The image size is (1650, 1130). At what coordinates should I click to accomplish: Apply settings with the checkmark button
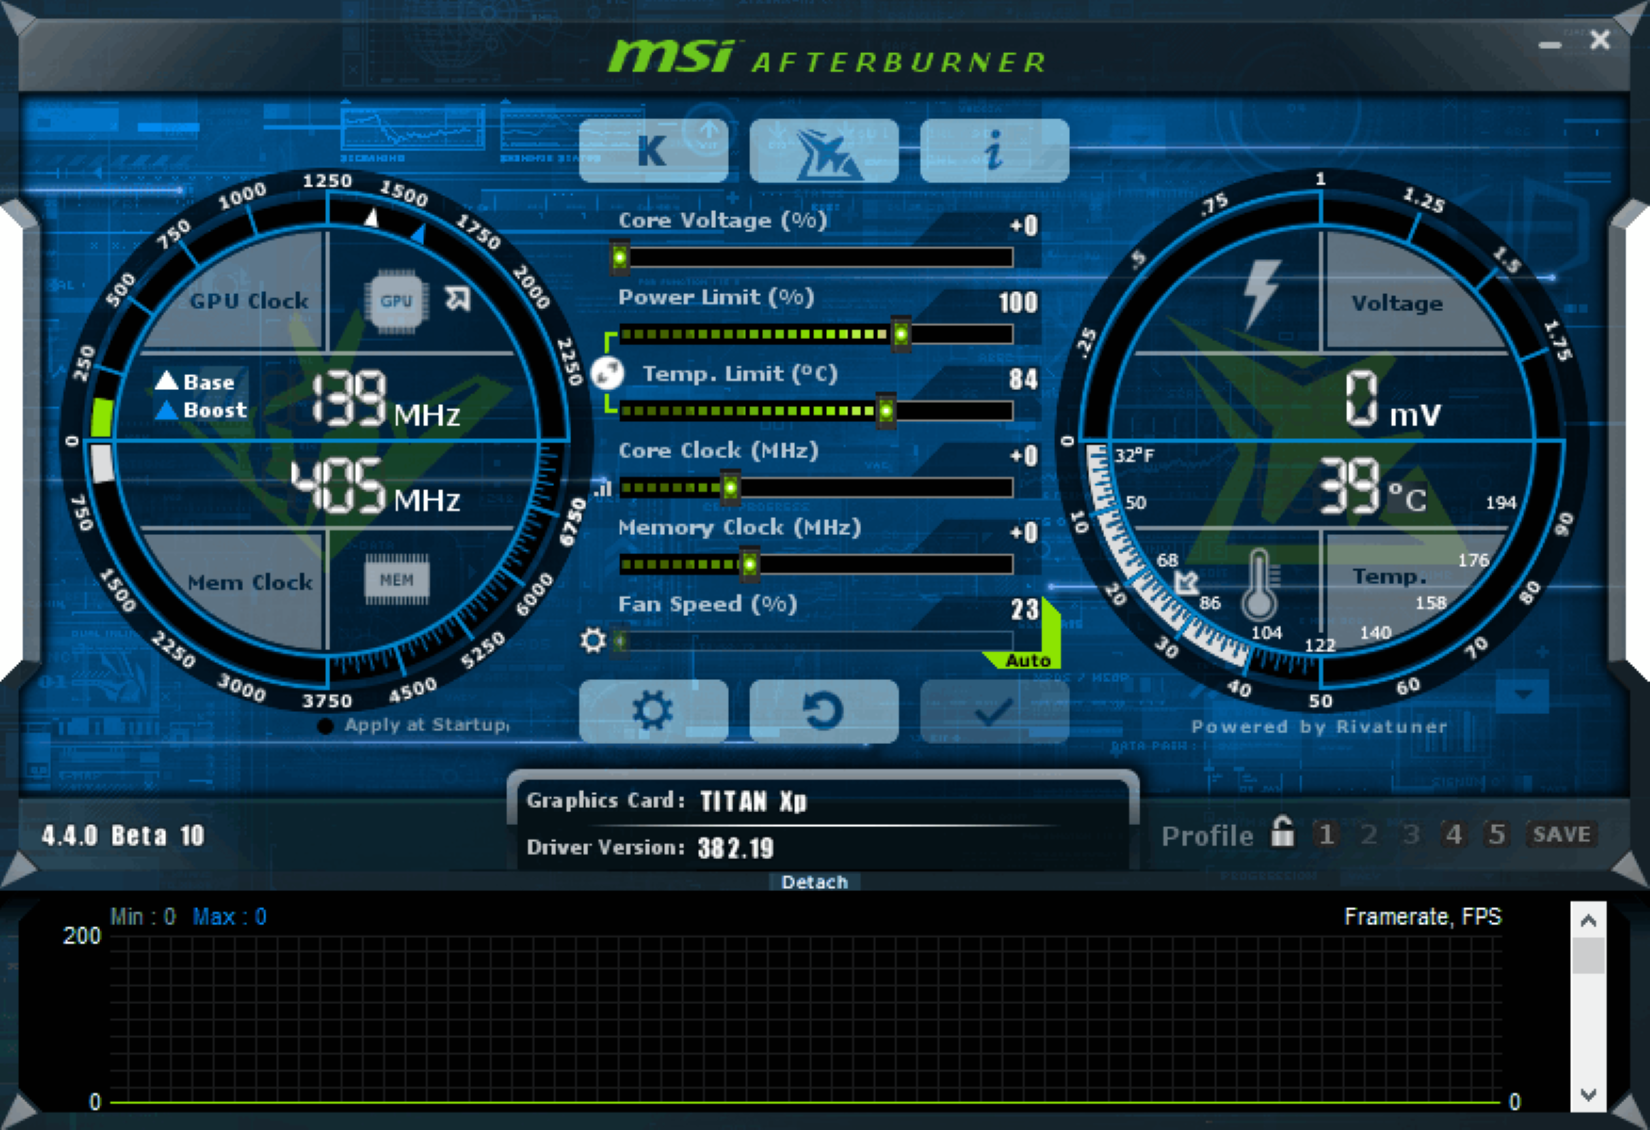coord(994,711)
